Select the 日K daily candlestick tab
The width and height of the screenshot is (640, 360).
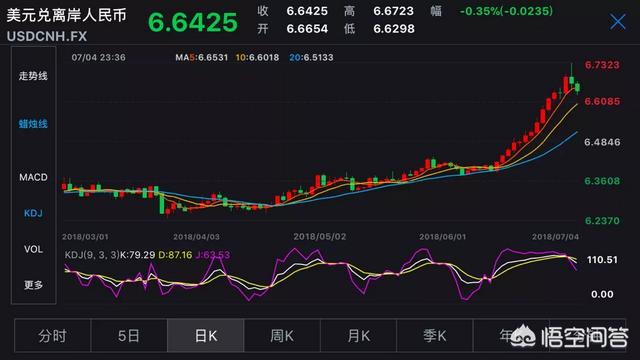(x=206, y=336)
